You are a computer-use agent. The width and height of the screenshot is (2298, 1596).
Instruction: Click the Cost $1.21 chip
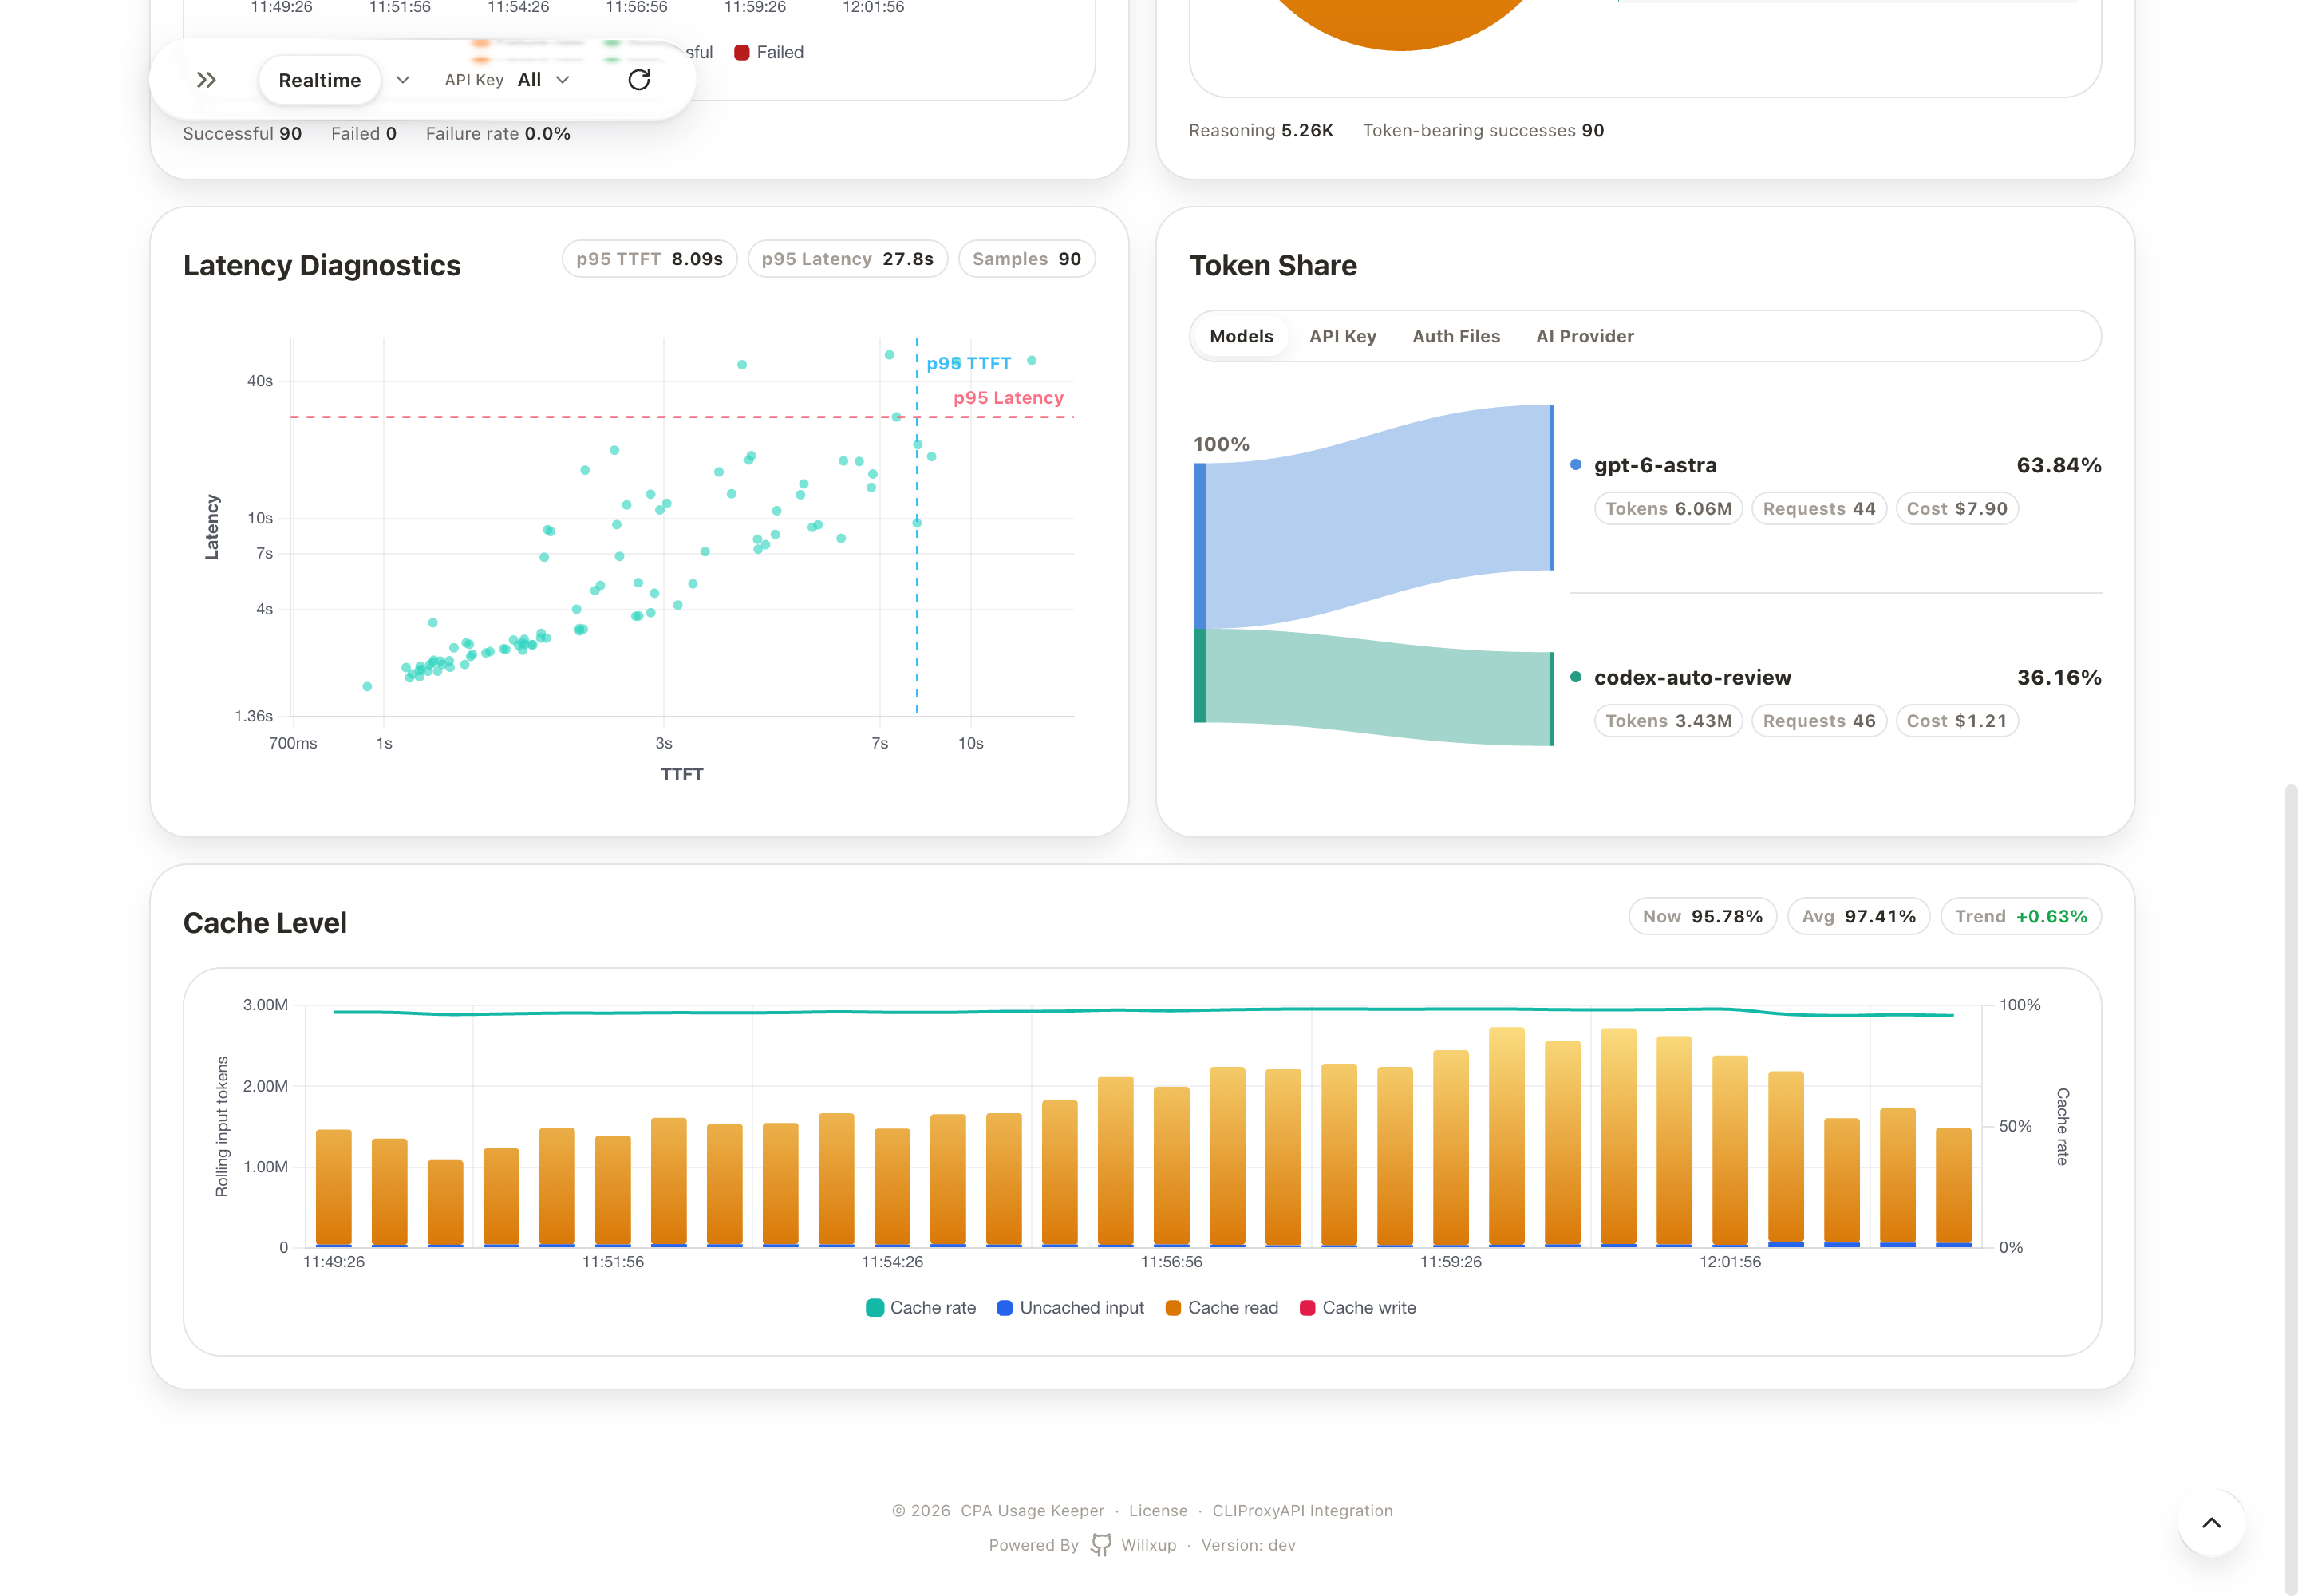coord(1956,721)
